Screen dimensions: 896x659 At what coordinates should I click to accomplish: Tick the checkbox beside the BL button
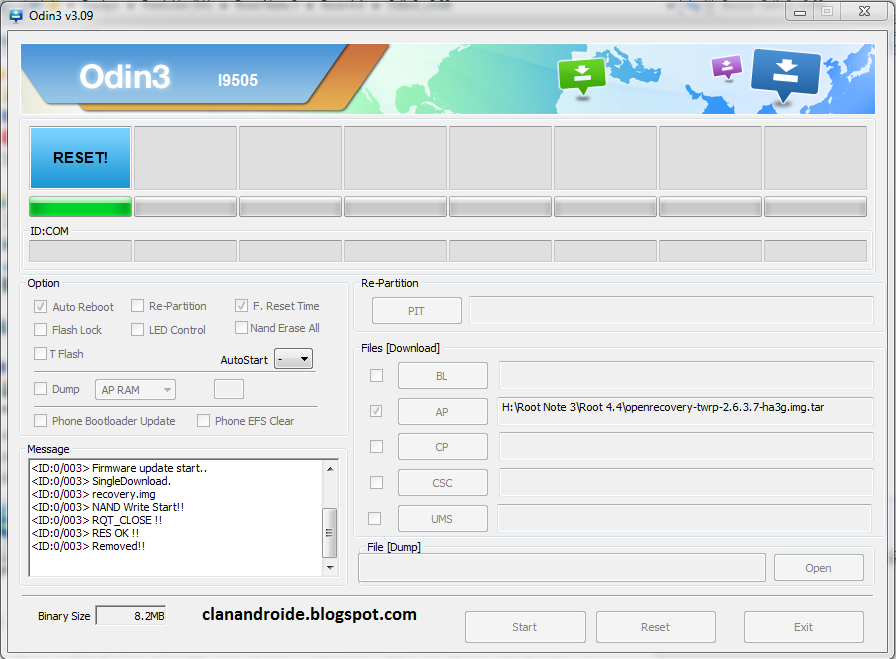coord(376,376)
